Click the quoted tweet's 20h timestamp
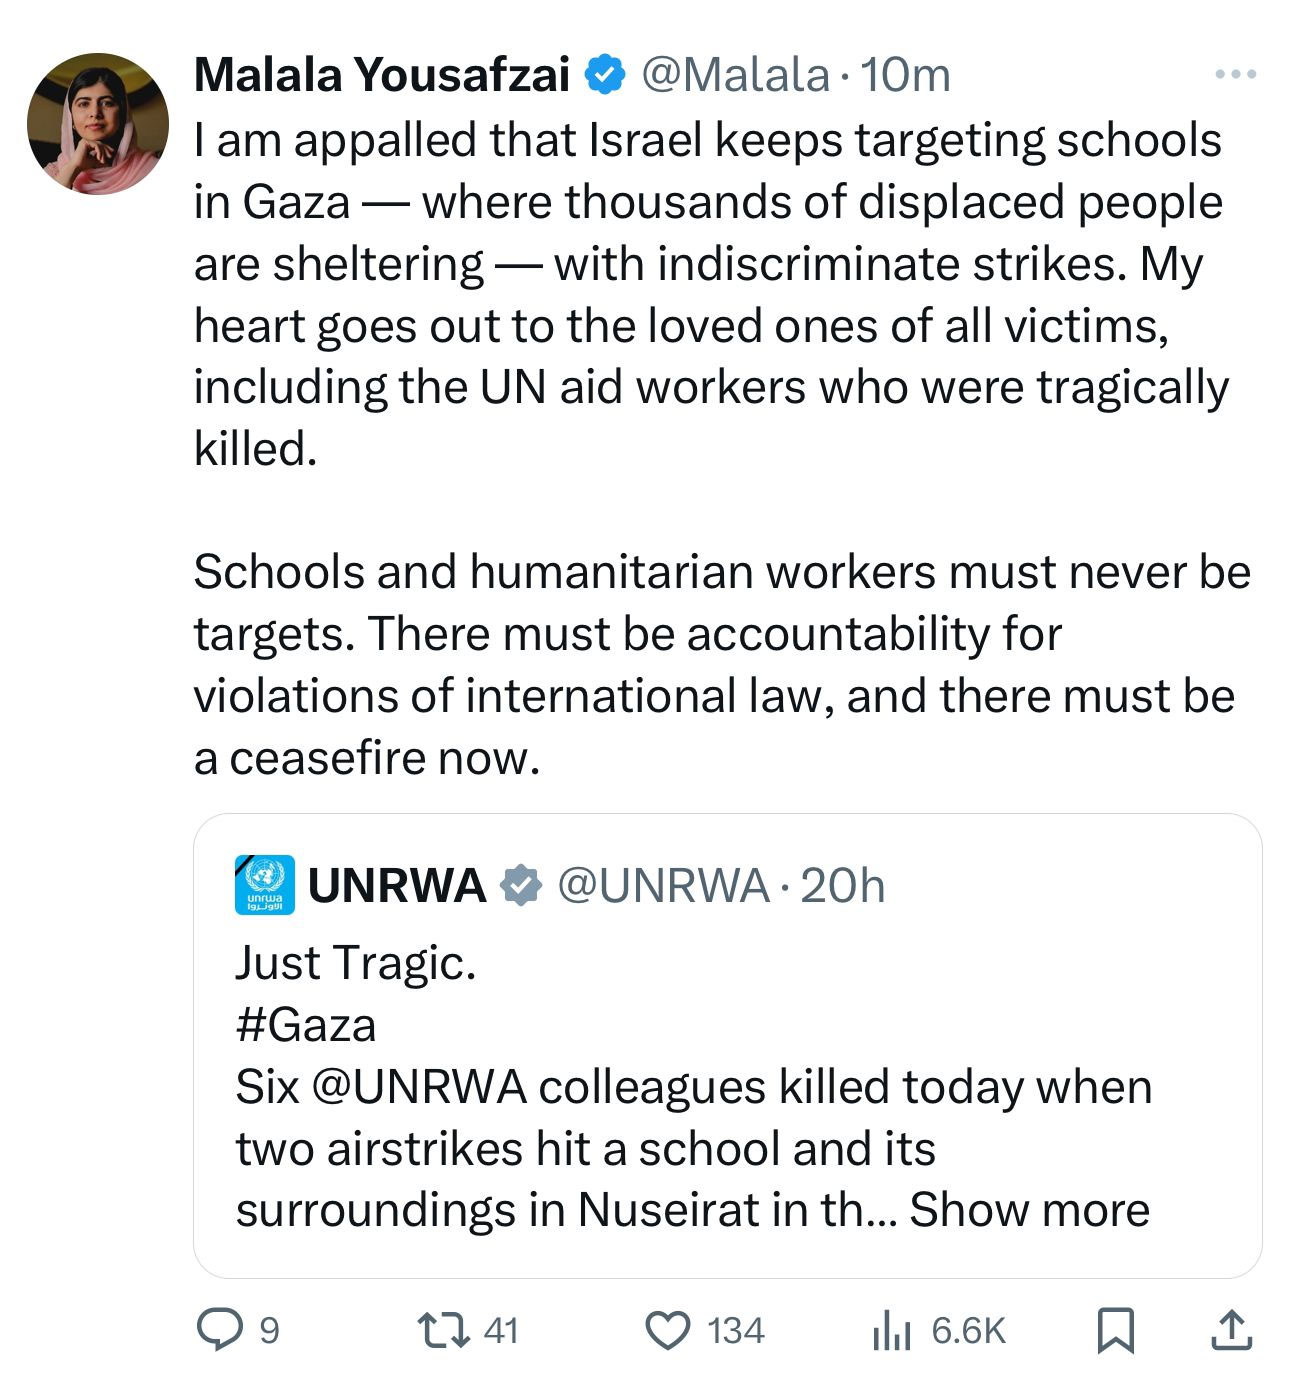Screen dimensions: 1290x1378 coord(843,886)
